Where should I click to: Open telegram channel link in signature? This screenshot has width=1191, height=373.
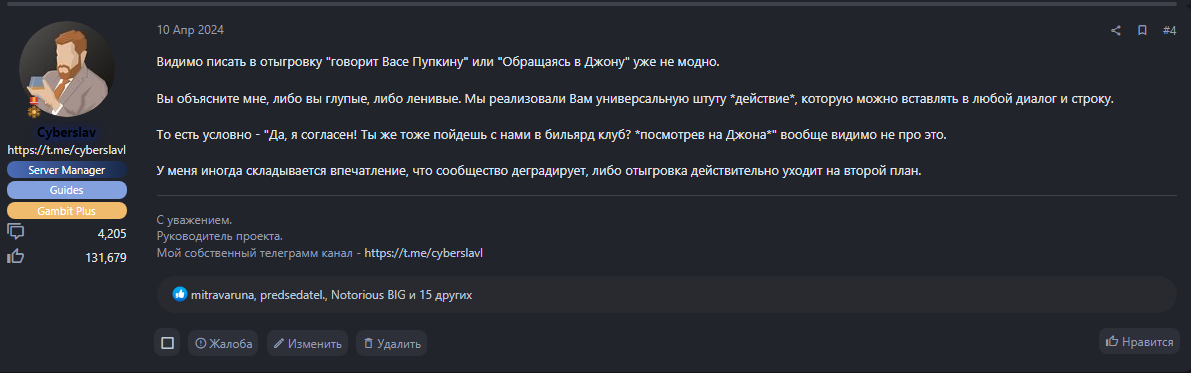pos(424,253)
